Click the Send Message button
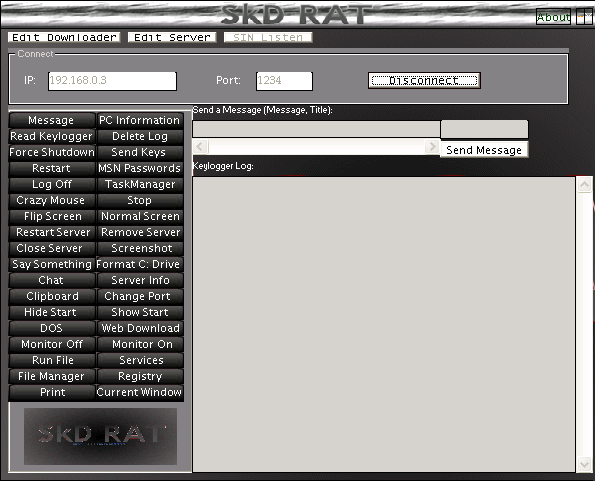595x481 pixels. point(484,150)
